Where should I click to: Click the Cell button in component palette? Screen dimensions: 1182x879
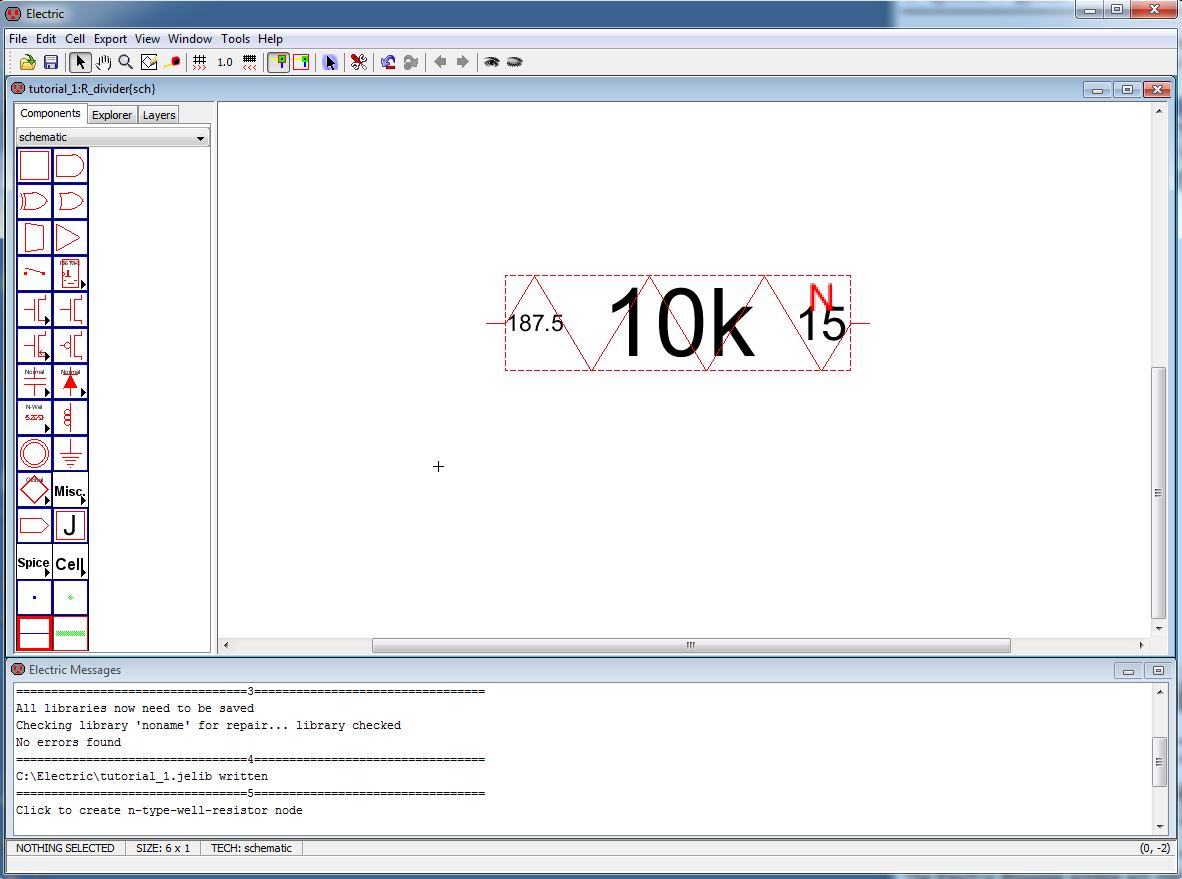tap(70, 563)
